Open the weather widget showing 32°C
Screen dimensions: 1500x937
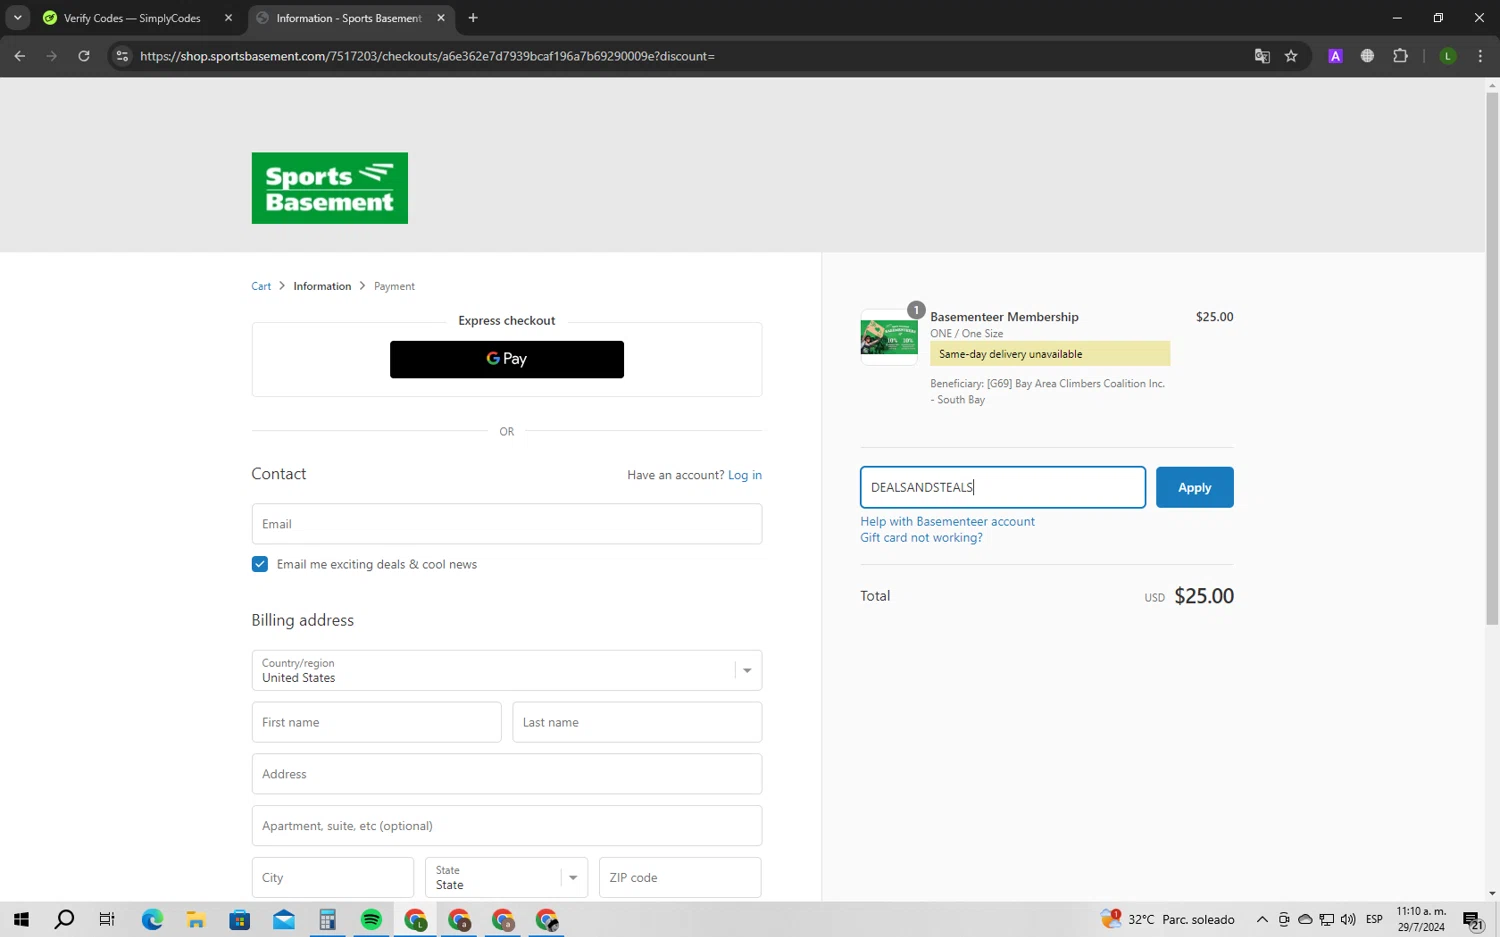click(1167, 919)
